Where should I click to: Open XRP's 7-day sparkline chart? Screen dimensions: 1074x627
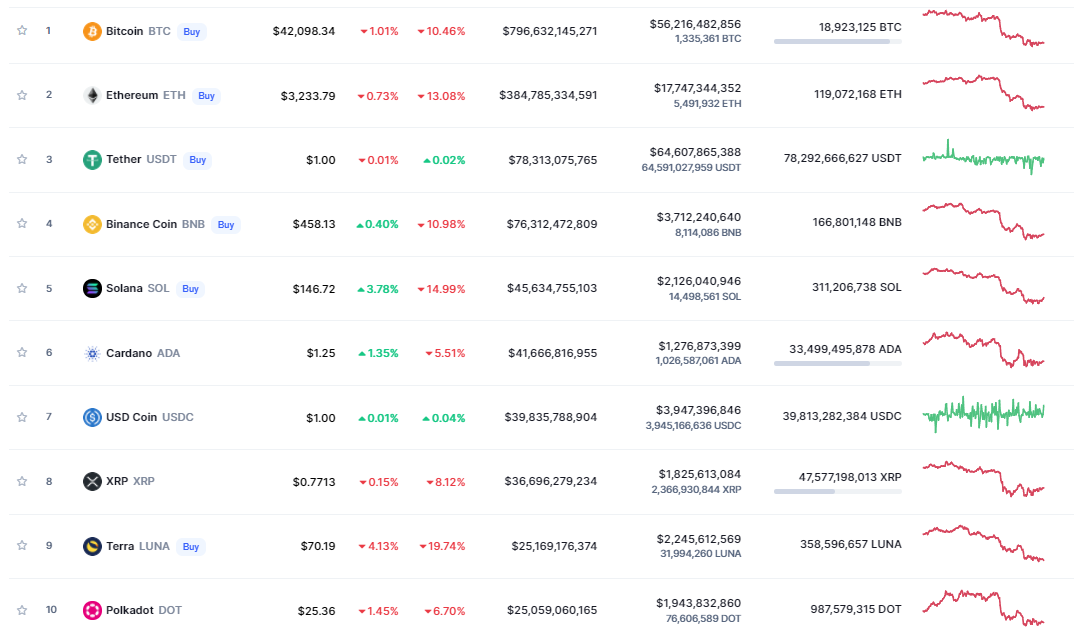984,479
